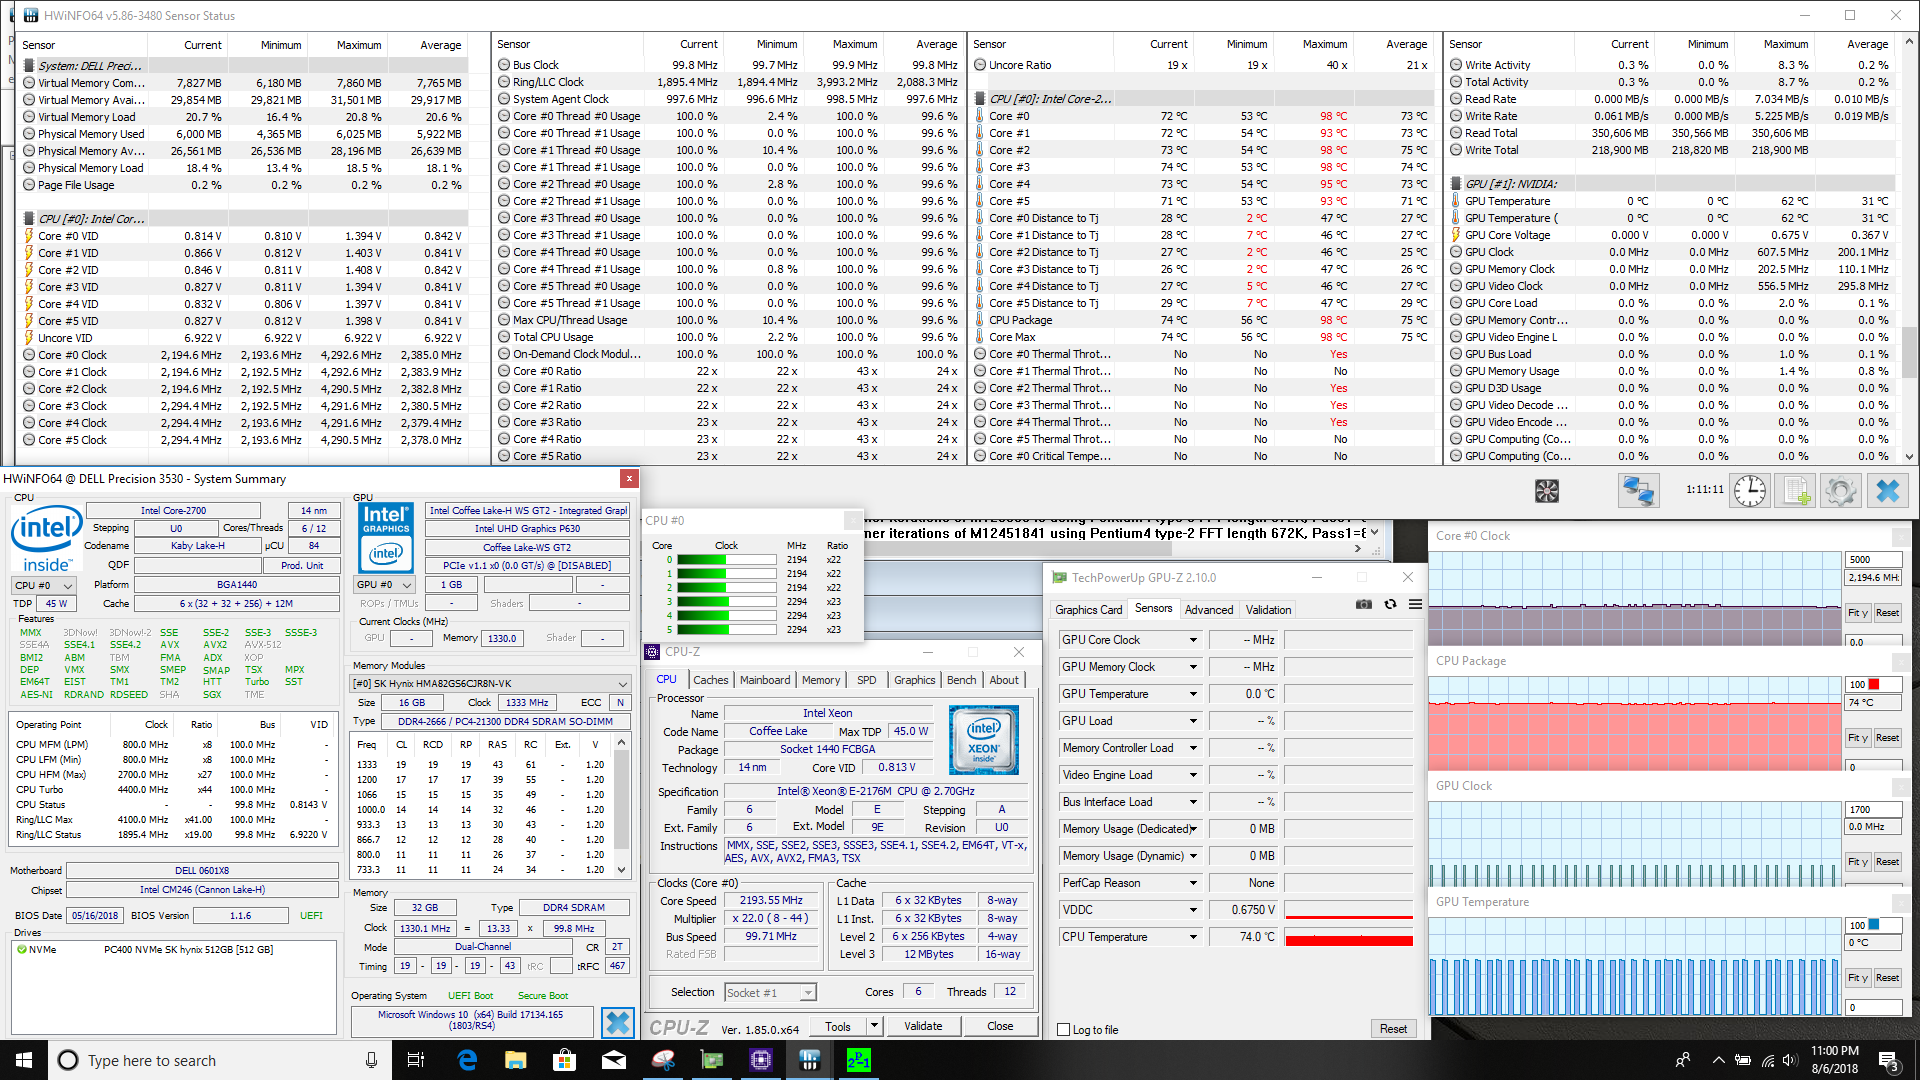The image size is (1920, 1080).
Task: Switch to the Mainboard tab in CPU-Z
Action: tap(764, 680)
